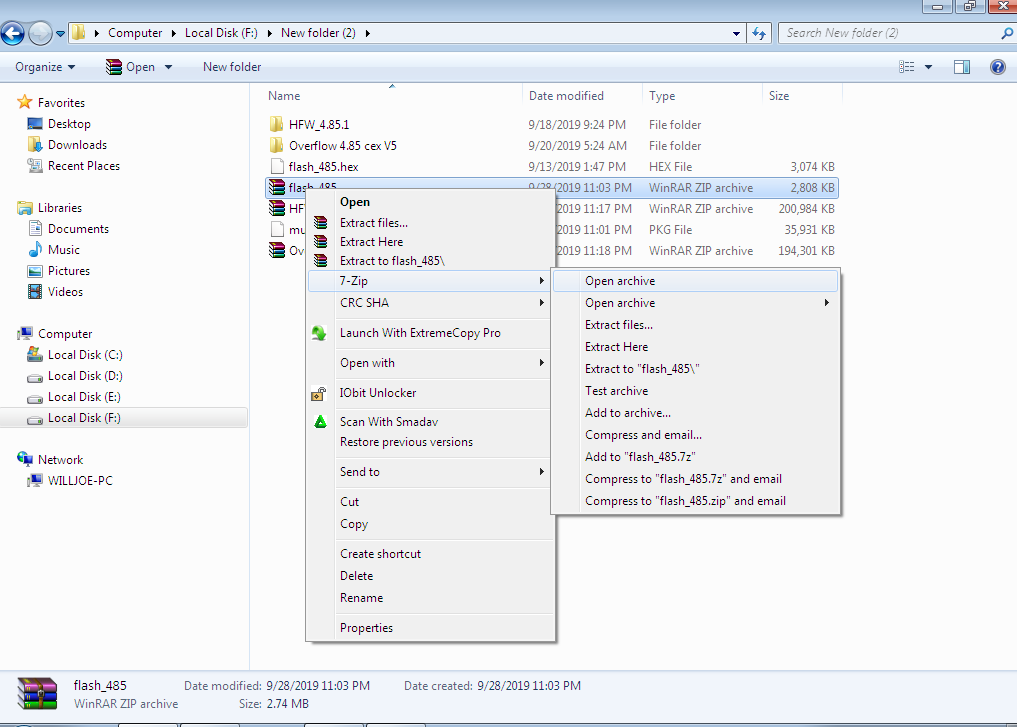1017x727 pixels.
Task: Sort by Date modified column header
Action: 566,96
